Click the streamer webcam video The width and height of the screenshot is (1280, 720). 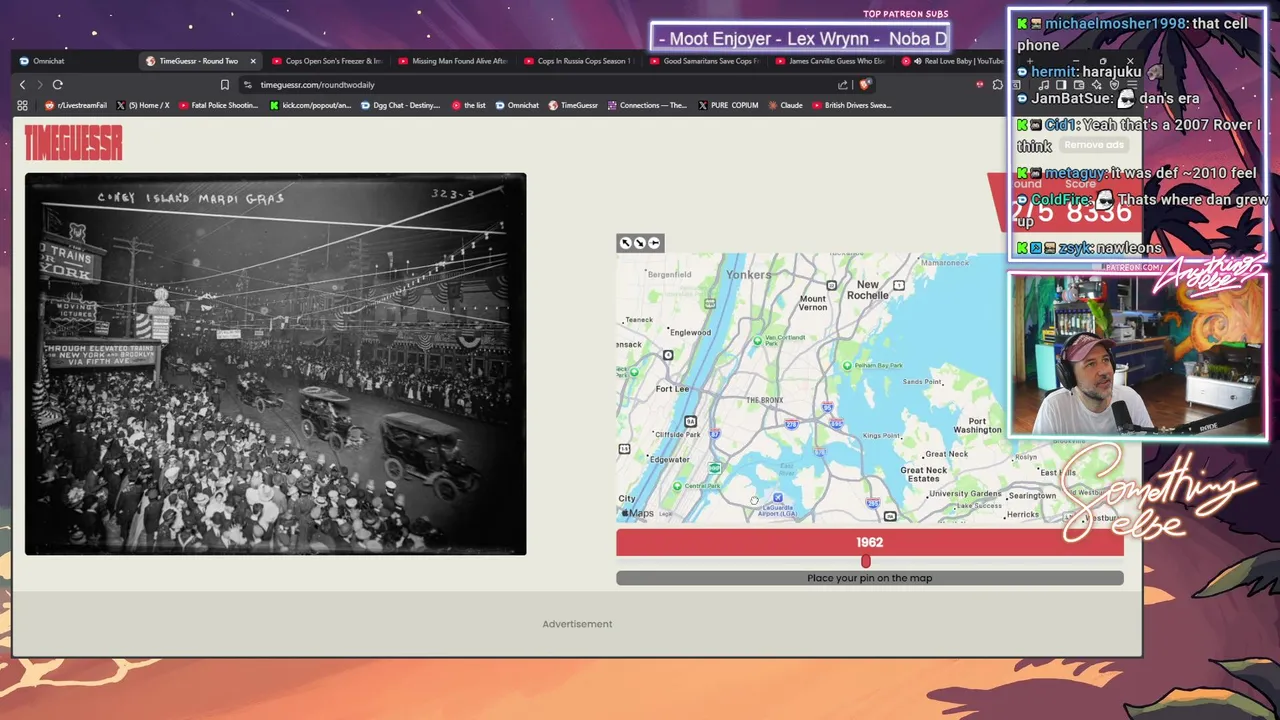tap(1137, 356)
